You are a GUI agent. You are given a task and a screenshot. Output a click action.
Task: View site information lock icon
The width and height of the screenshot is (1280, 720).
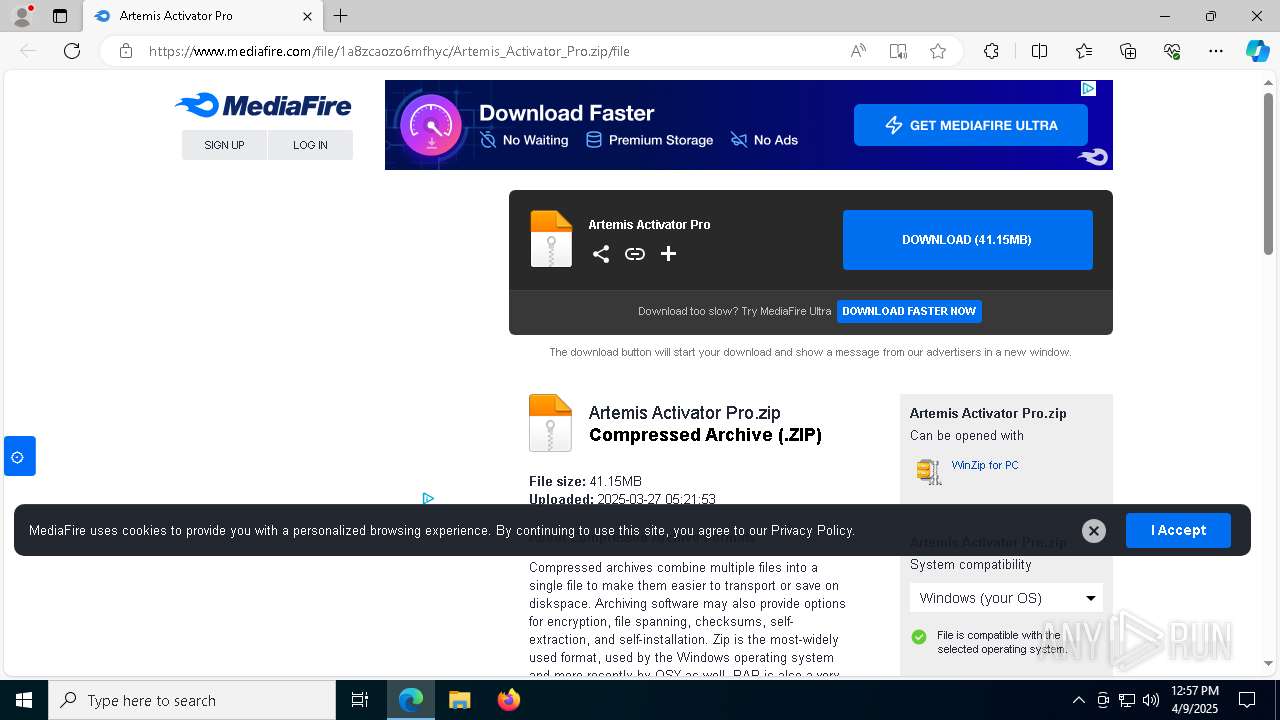pyautogui.click(x=126, y=51)
